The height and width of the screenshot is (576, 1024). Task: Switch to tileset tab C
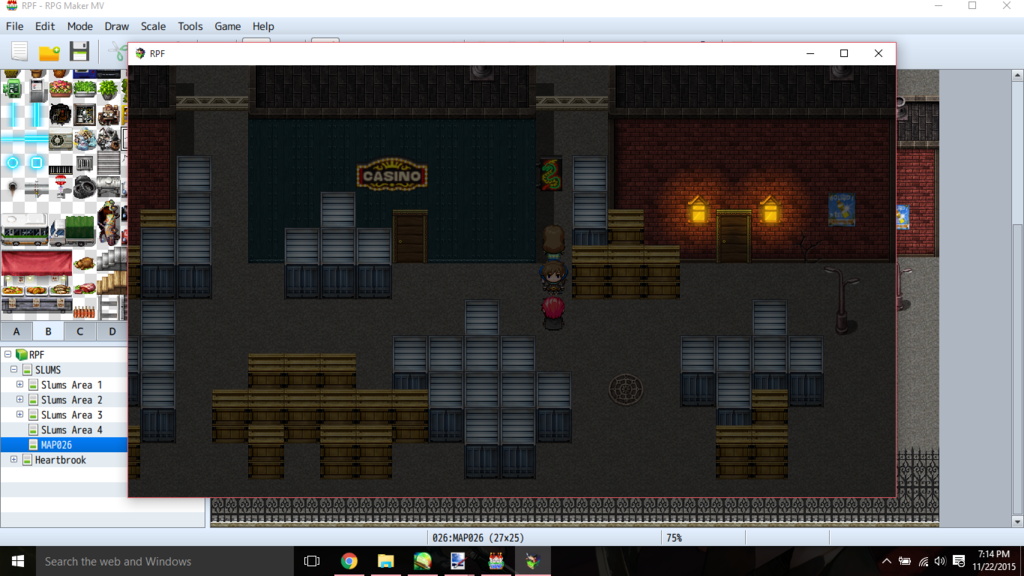click(x=80, y=331)
